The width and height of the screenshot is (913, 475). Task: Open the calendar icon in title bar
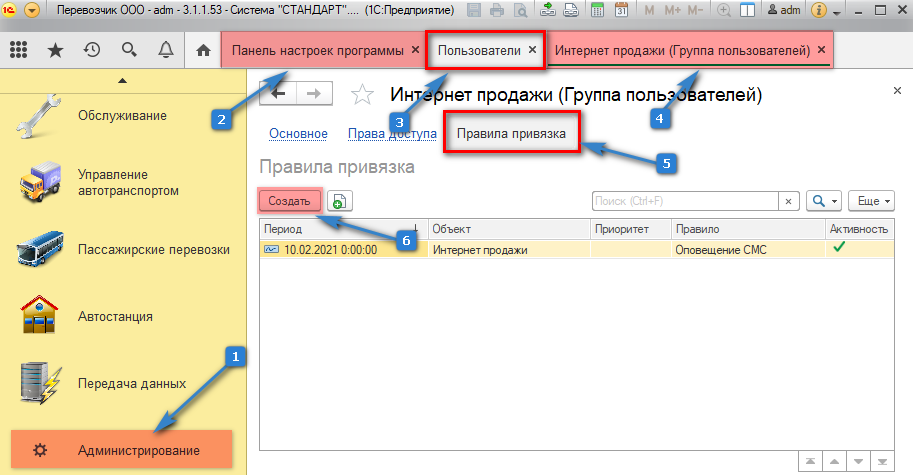pyautogui.click(x=621, y=11)
